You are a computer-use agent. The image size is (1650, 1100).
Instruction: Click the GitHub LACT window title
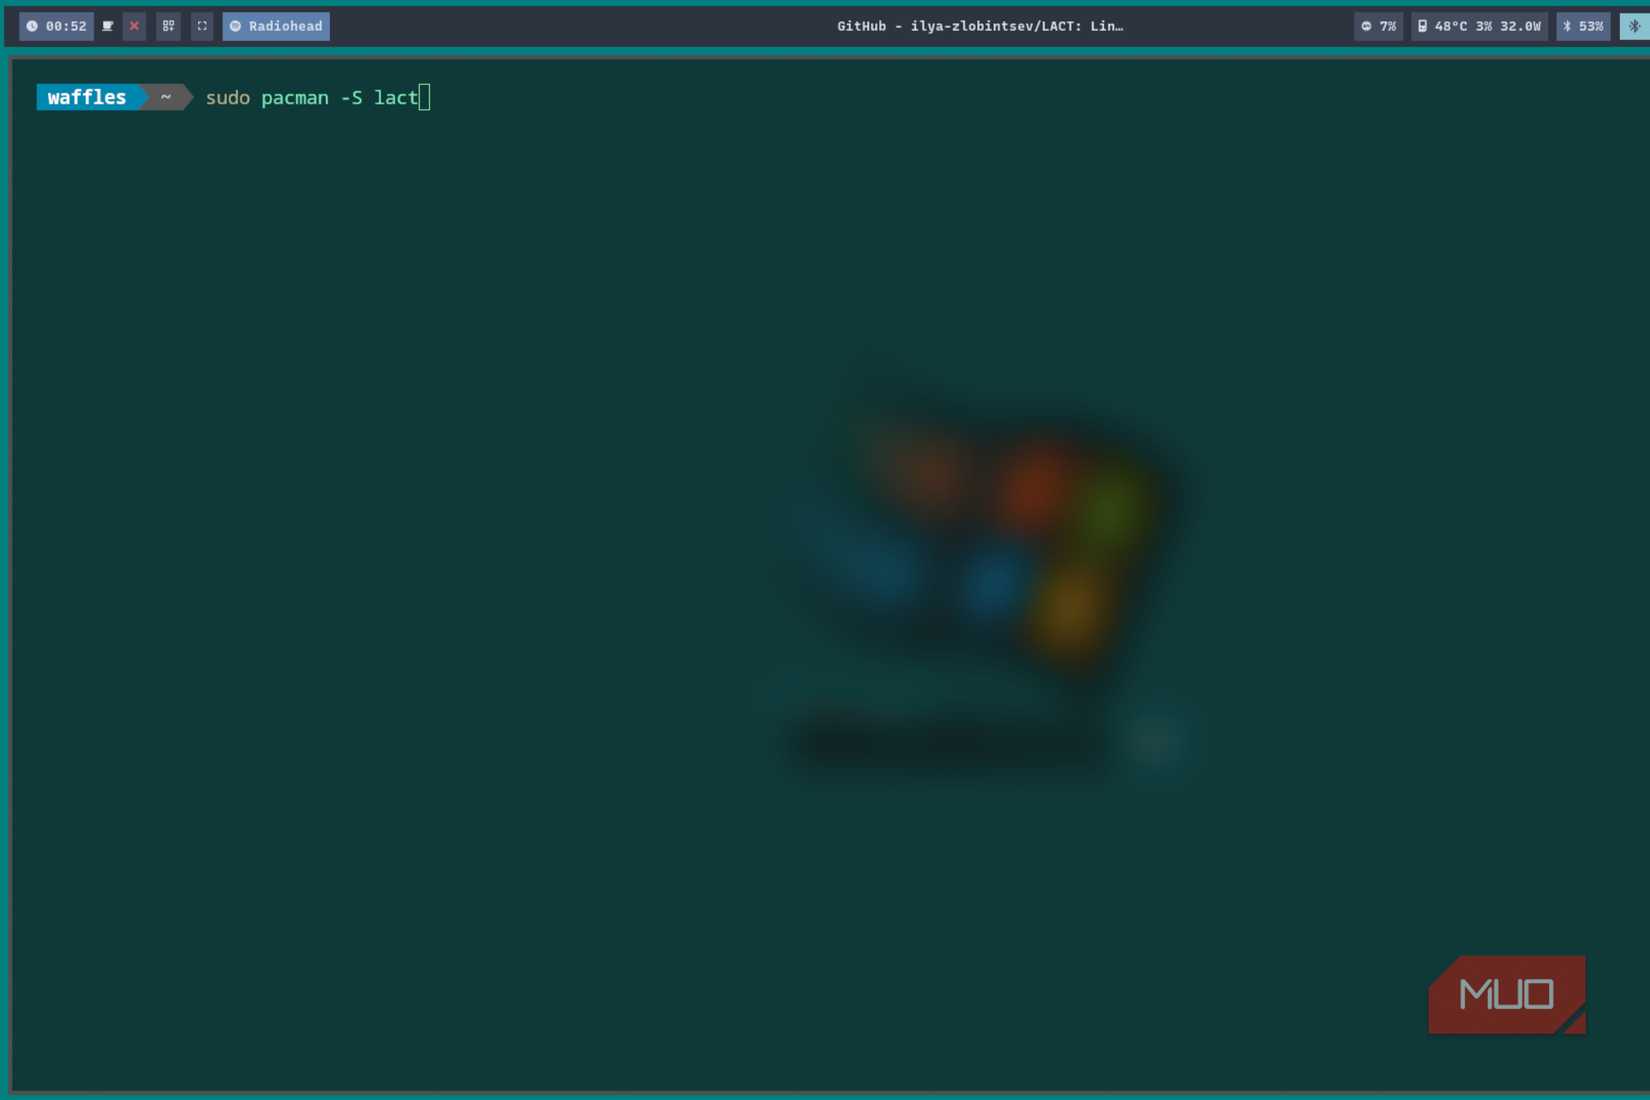tap(980, 26)
